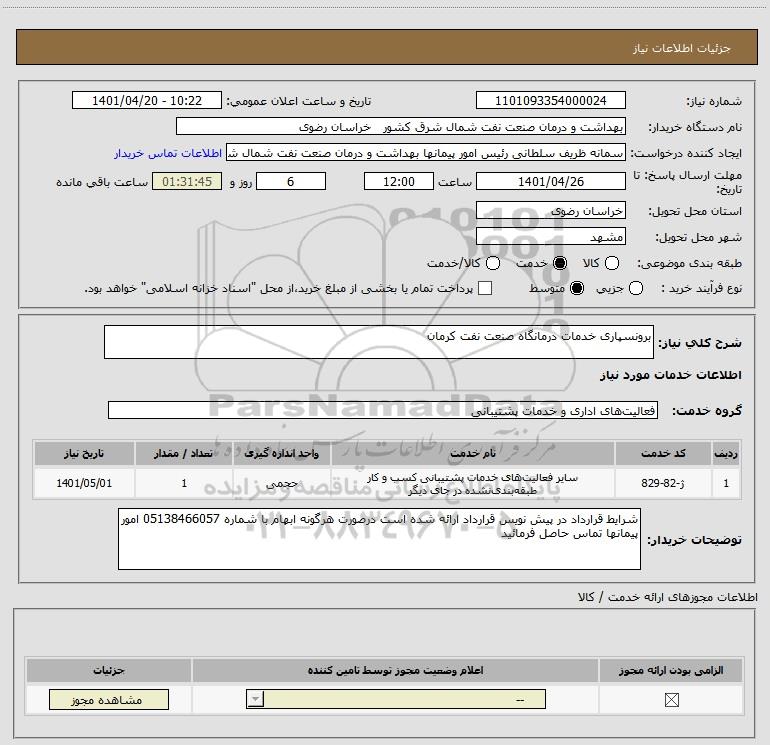Image resolution: width=770 pixels, height=745 pixels.
Task: Click the delivery city field مشهد
Action: pos(550,237)
